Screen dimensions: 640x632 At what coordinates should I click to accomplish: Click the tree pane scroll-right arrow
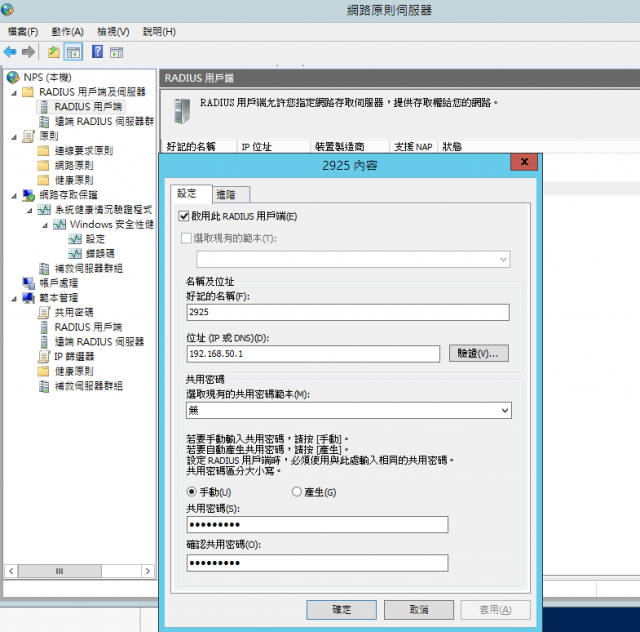point(148,571)
